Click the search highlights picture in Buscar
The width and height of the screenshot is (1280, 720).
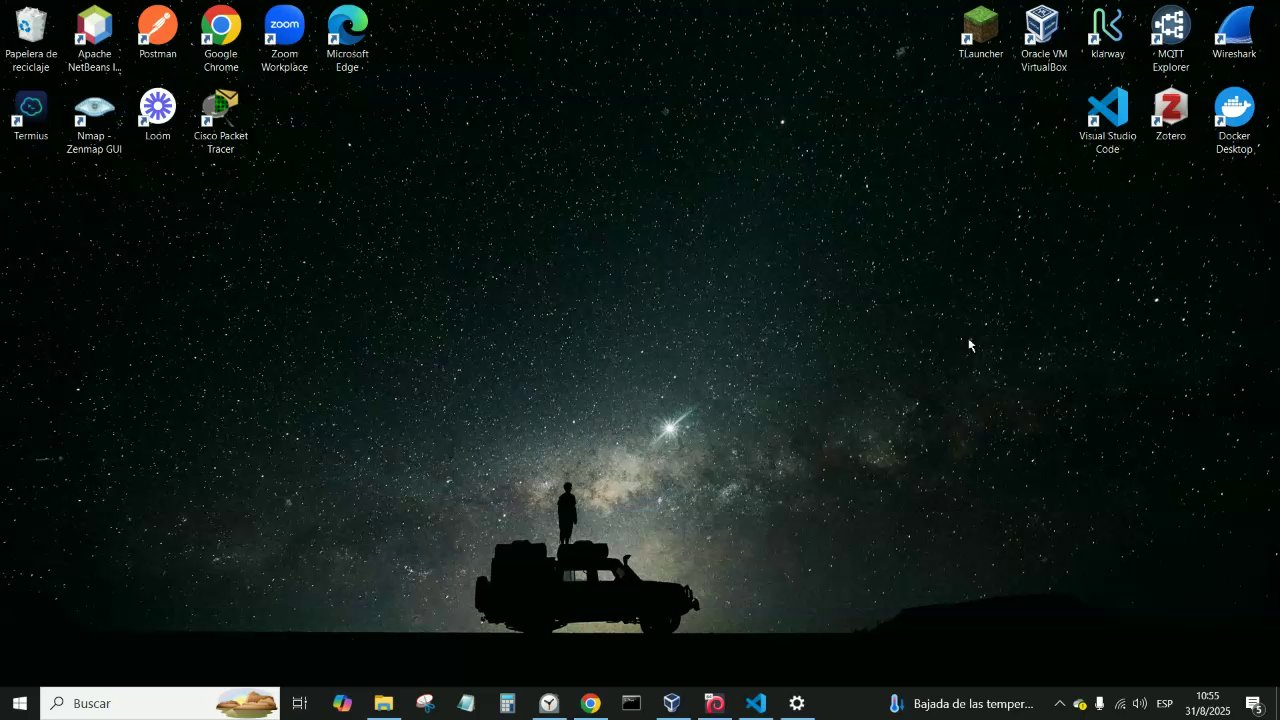[x=247, y=703]
